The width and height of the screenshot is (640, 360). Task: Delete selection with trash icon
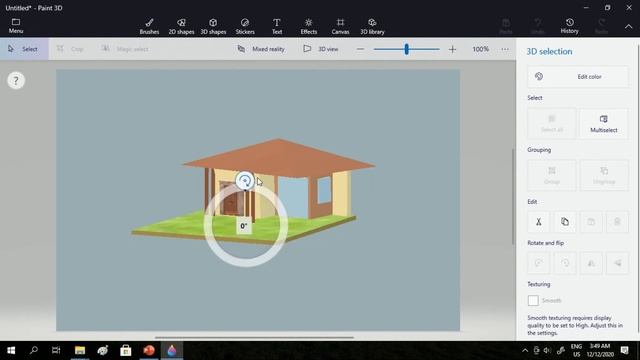(x=617, y=222)
